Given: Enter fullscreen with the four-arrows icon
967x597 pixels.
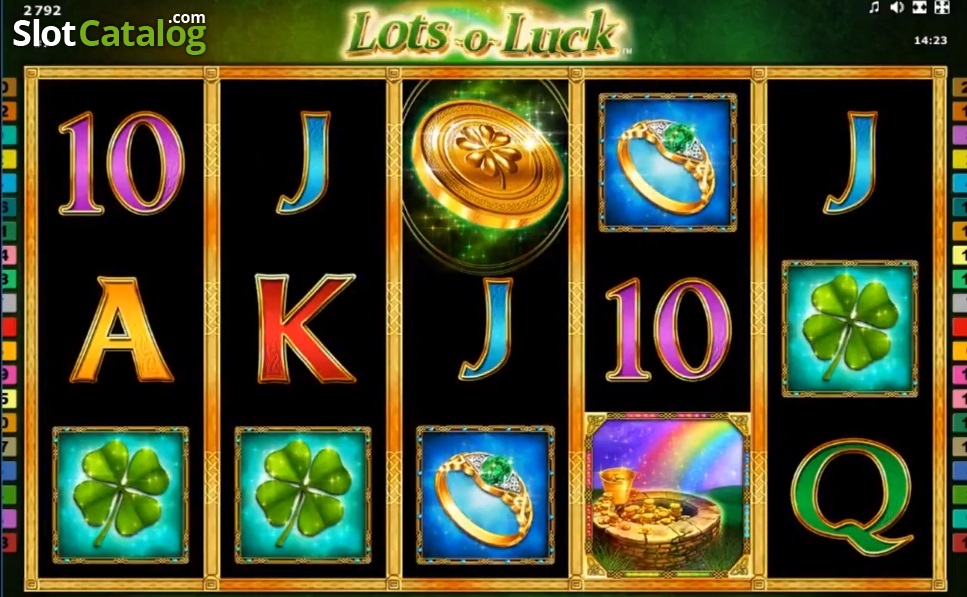Looking at the screenshot, I should coord(942,7).
